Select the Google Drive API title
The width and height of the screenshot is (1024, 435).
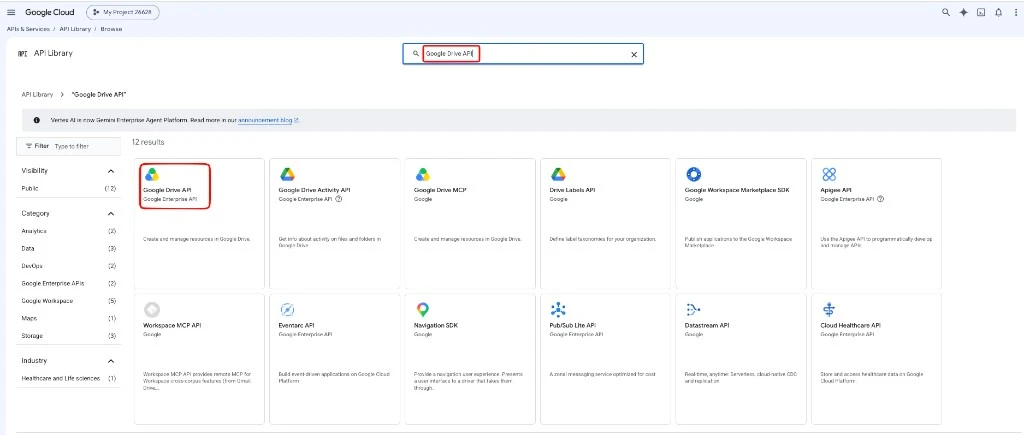coord(167,190)
